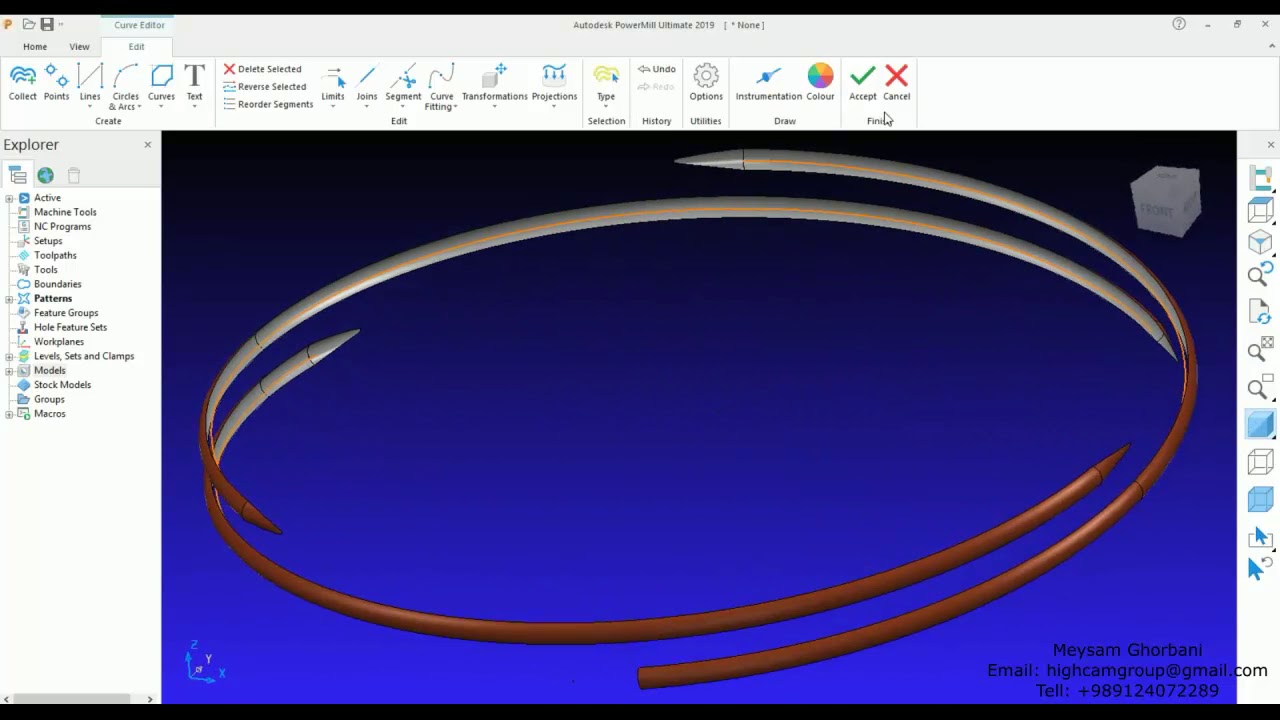Select Machine Tools in Explorer
This screenshot has width=1280, height=720.
click(x=65, y=212)
